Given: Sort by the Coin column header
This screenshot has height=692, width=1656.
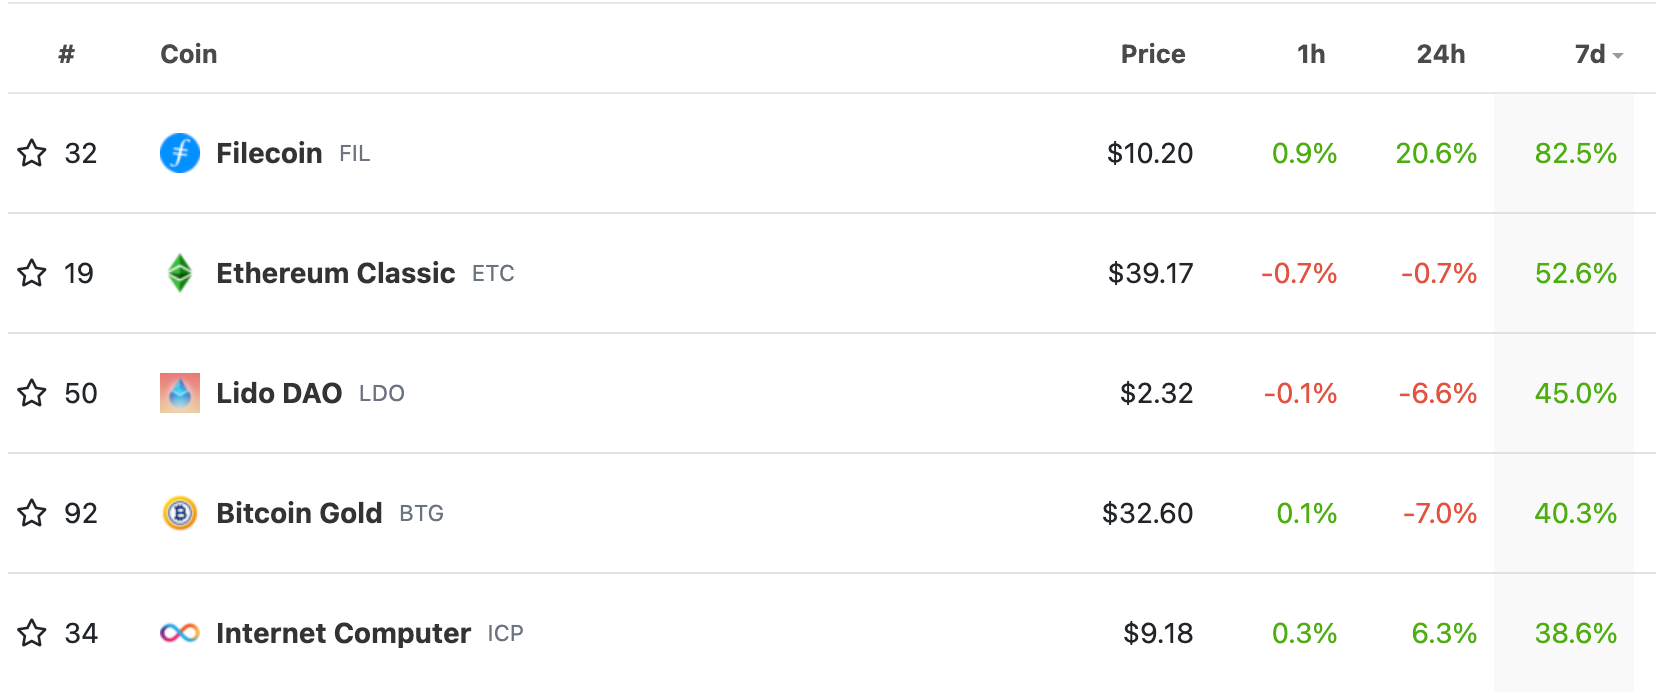Looking at the screenshot, I should 189,54.
